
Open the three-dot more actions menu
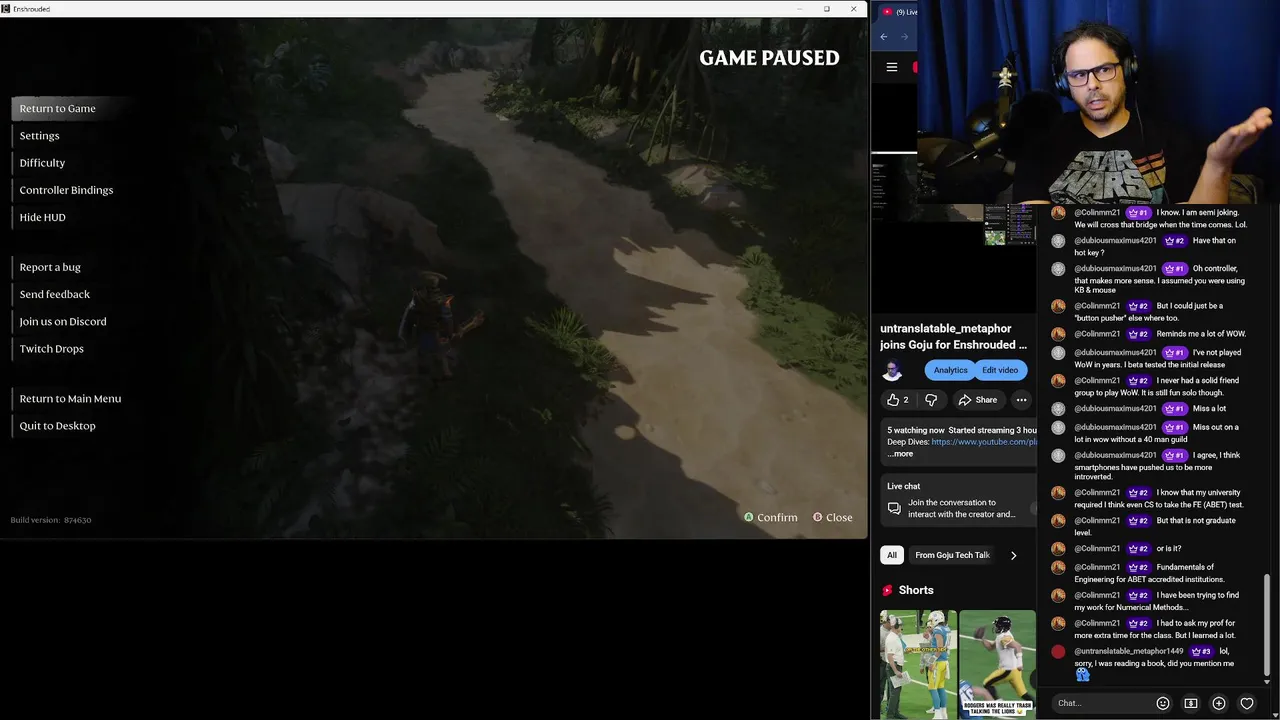click(1021, 400)
